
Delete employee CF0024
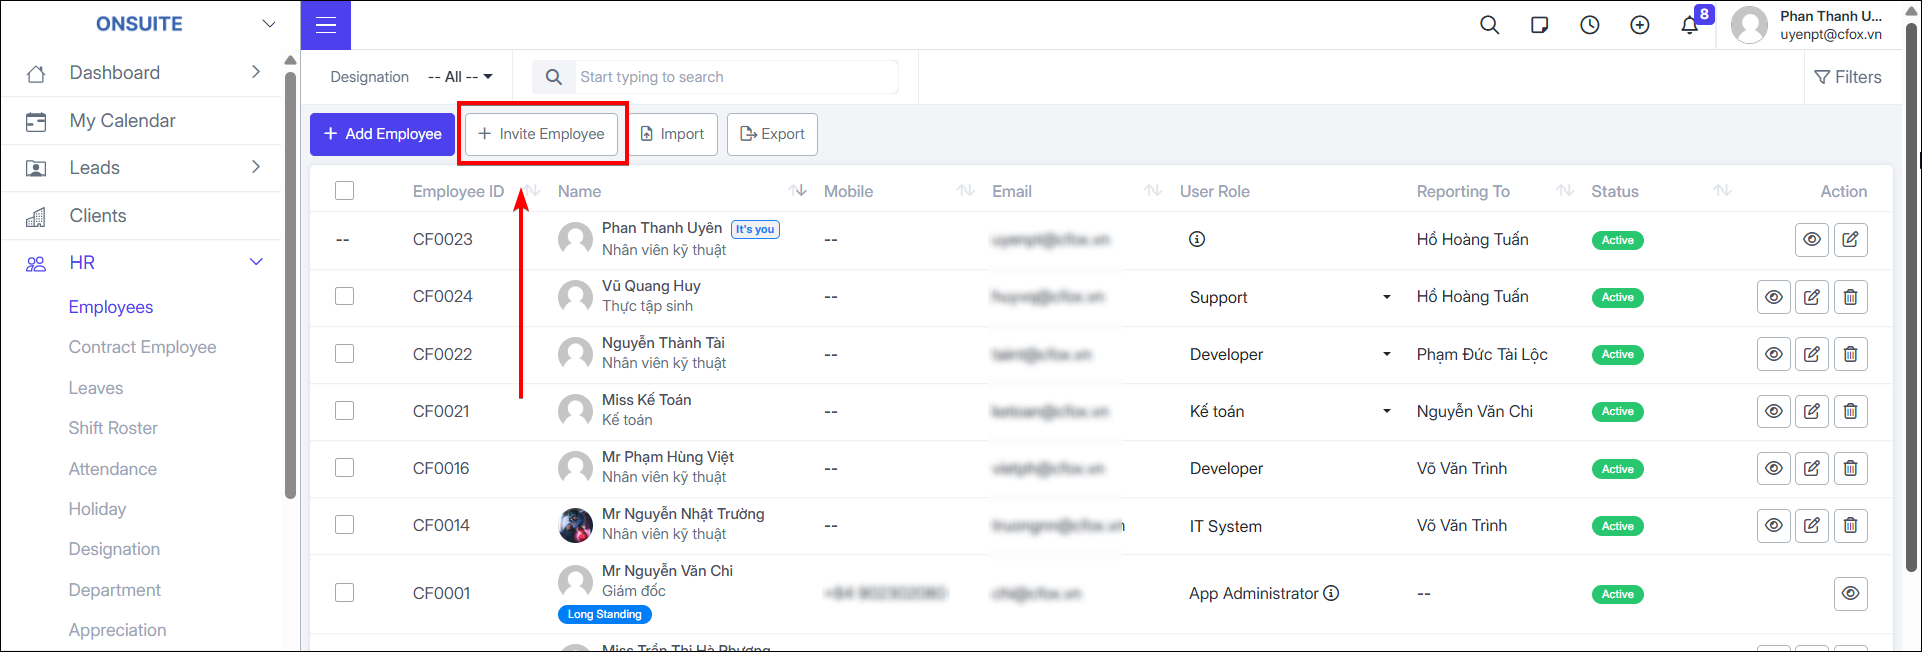[1851, 297]
